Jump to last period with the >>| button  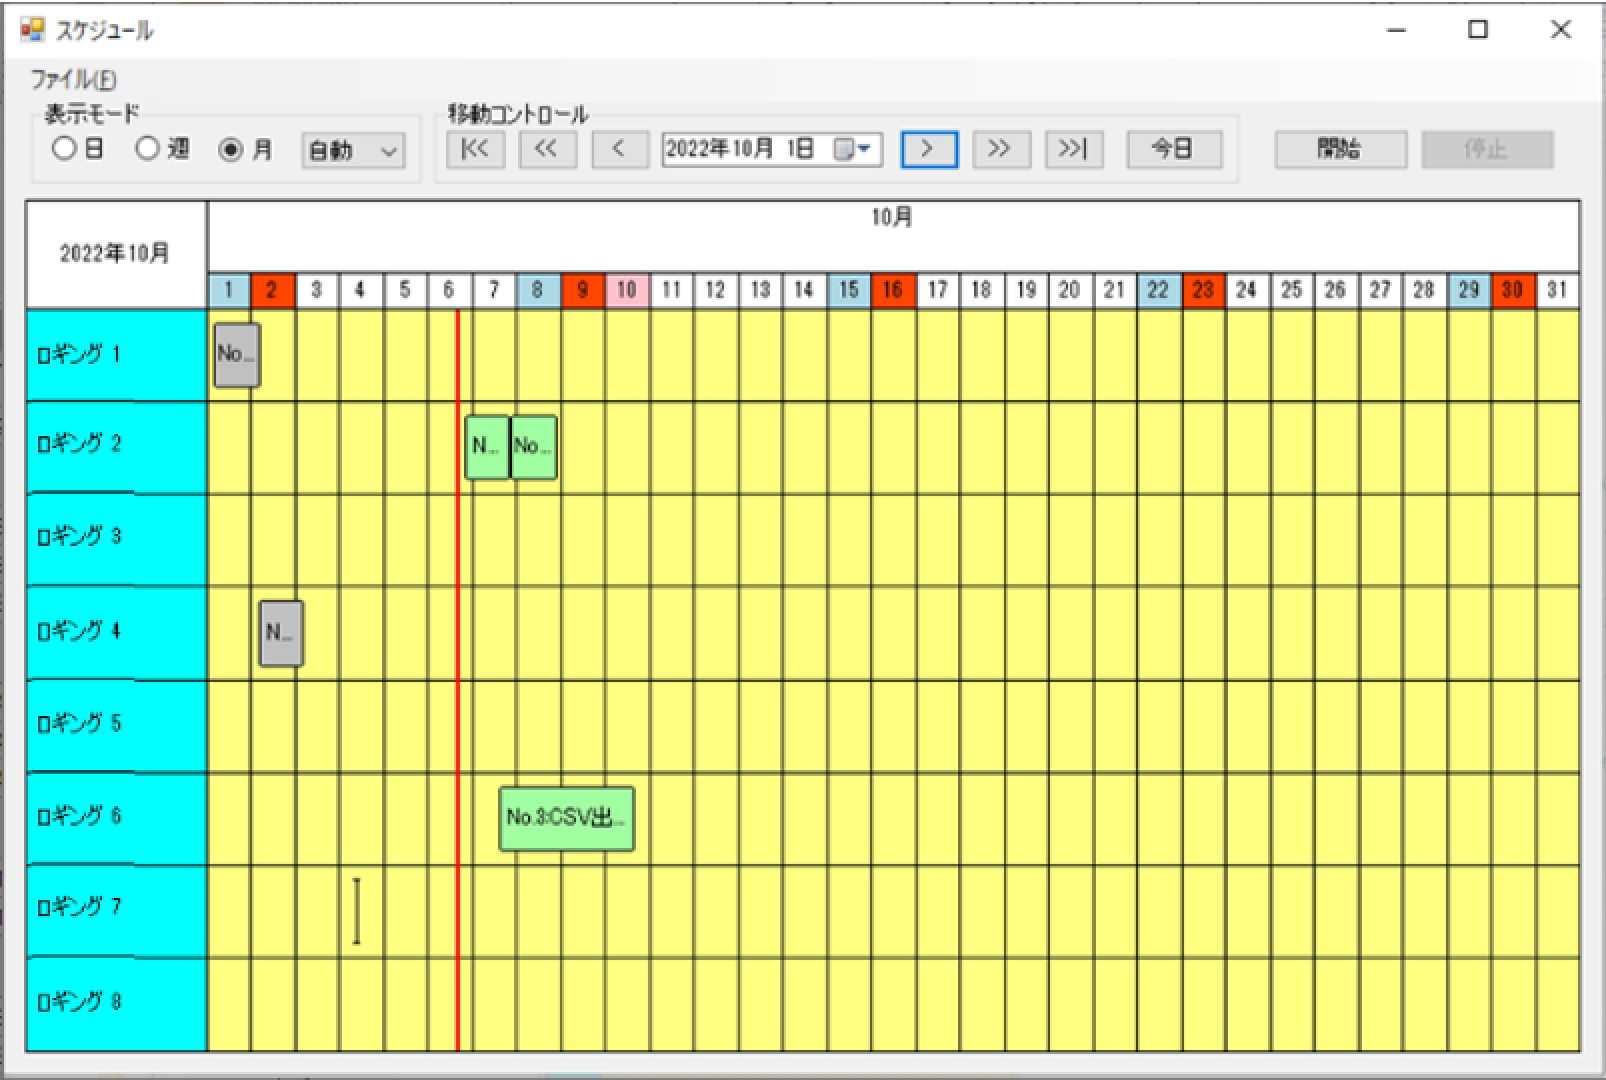(1073, 150)
